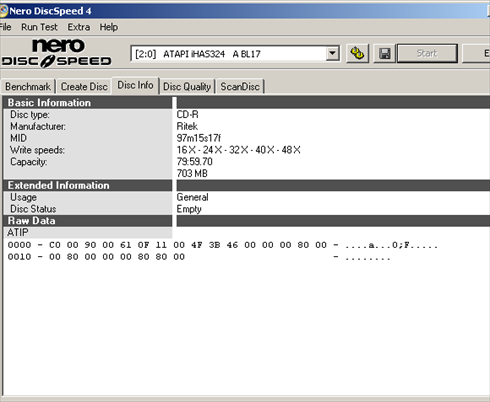490x402 pixels.
Task: Select the Disc type label
Action: pos(30,115)
